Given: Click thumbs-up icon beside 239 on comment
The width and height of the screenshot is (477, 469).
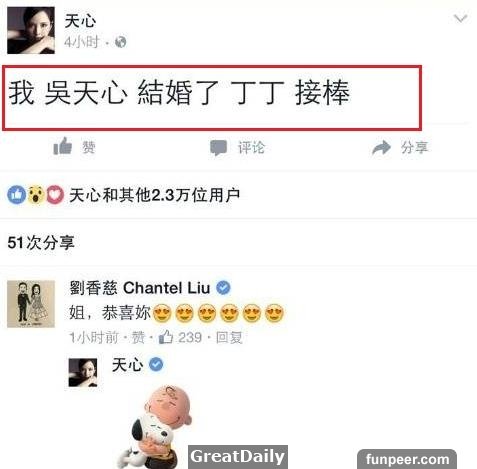Looking at the screenshot, I should pos(166,337).
